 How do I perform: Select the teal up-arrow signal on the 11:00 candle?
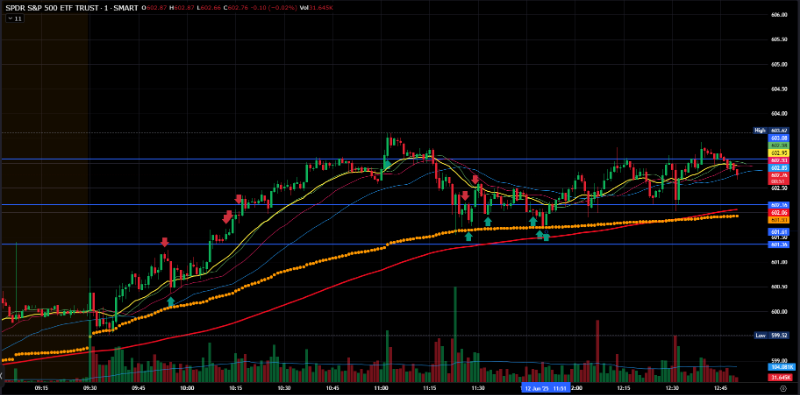tap(387, 164)
